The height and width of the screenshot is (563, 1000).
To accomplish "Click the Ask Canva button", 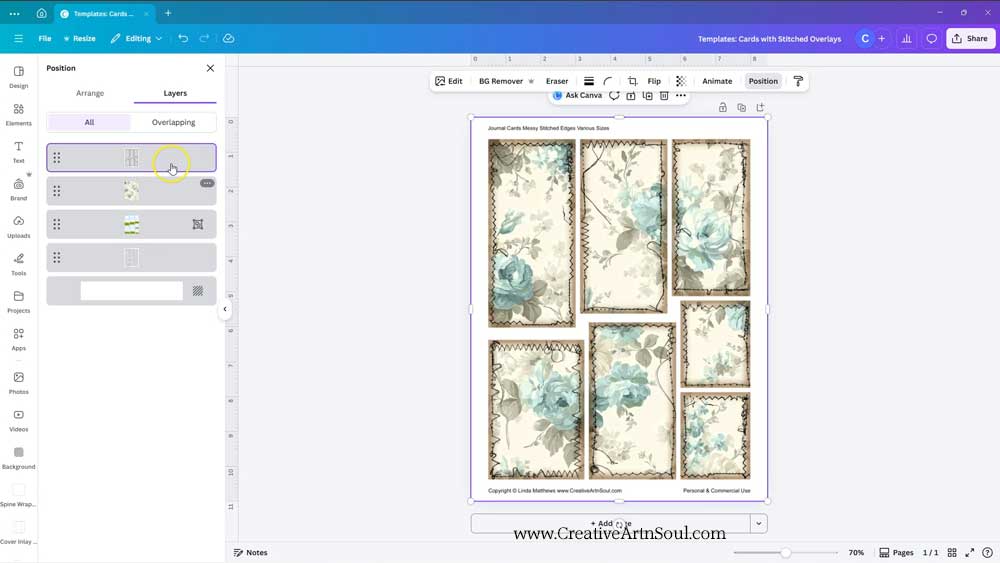I will 577,96.
